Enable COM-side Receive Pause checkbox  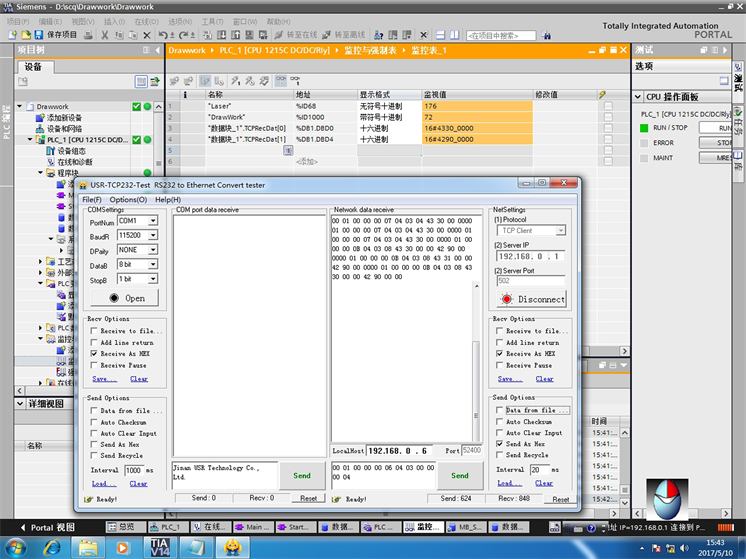(x=95, y=365)
